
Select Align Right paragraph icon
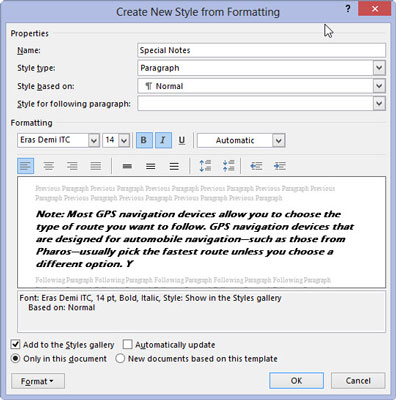click(72, 166)
